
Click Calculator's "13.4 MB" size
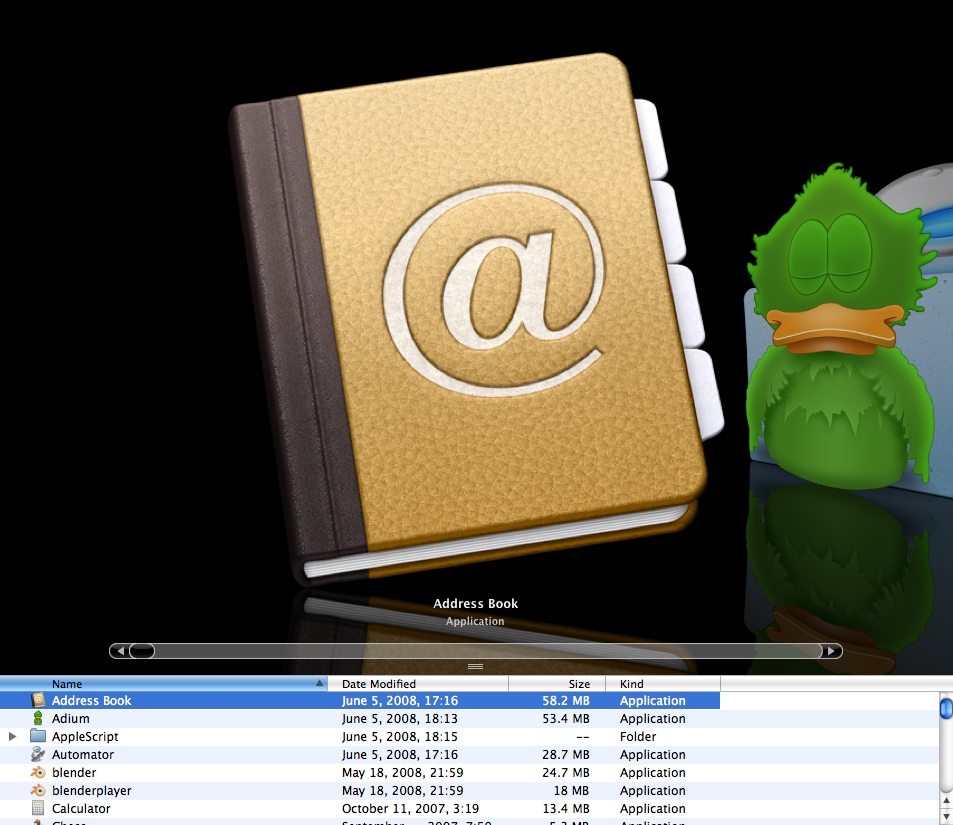[x=566, y=809]
